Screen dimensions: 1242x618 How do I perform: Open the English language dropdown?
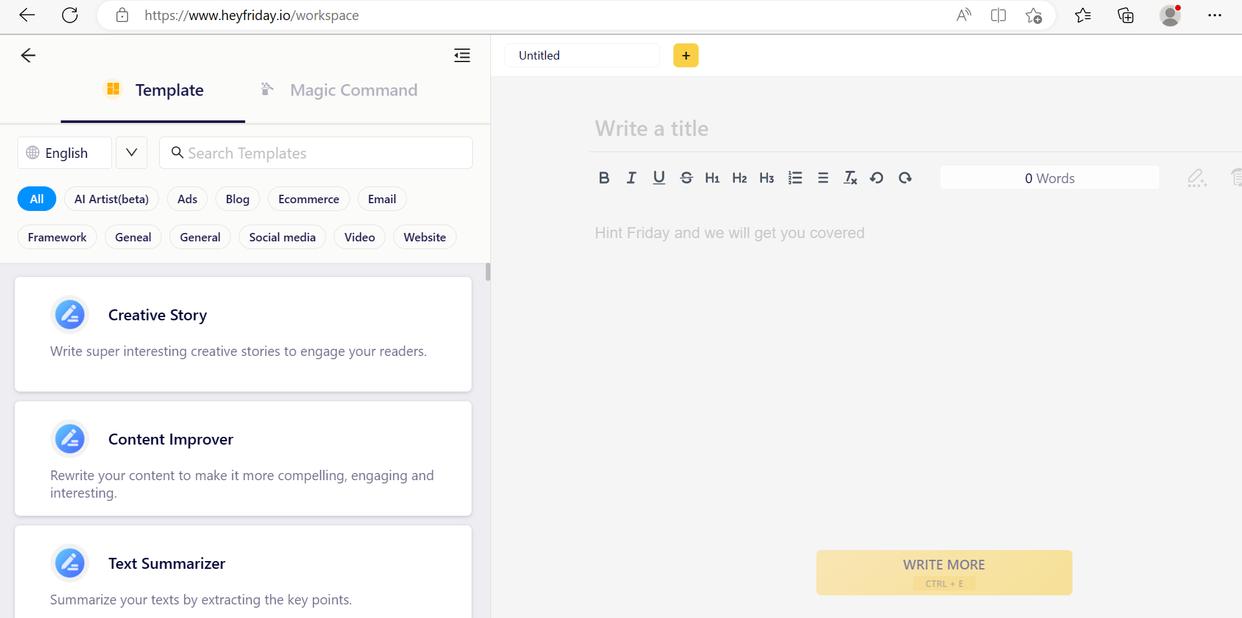[x=64, y=153]
